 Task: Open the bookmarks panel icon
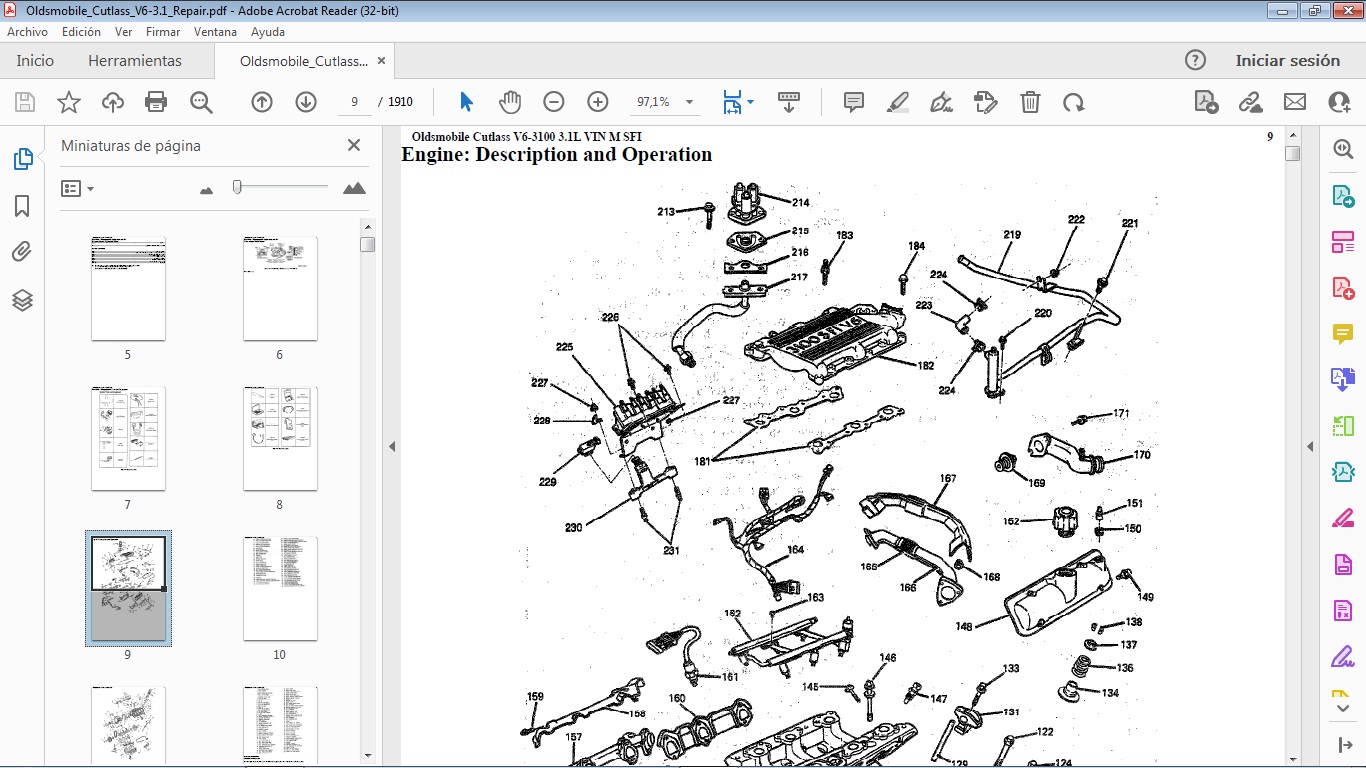point(22,206)
